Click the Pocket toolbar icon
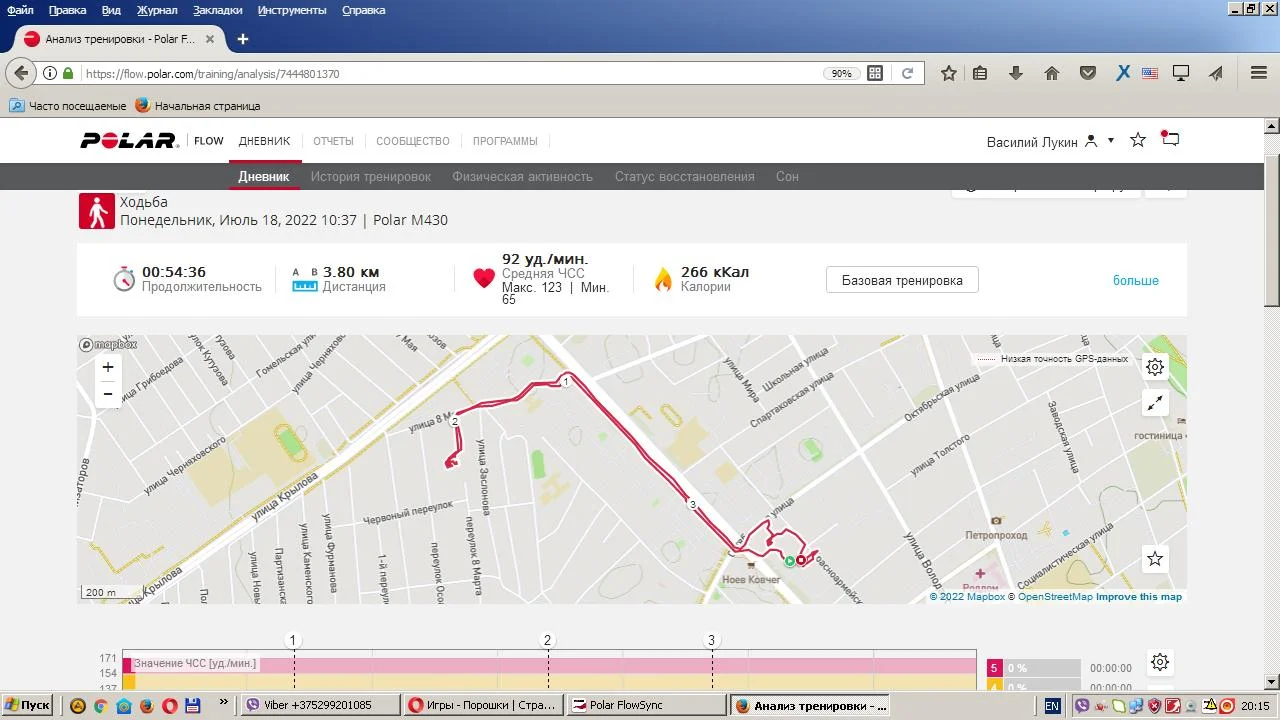 point(1088,73)
